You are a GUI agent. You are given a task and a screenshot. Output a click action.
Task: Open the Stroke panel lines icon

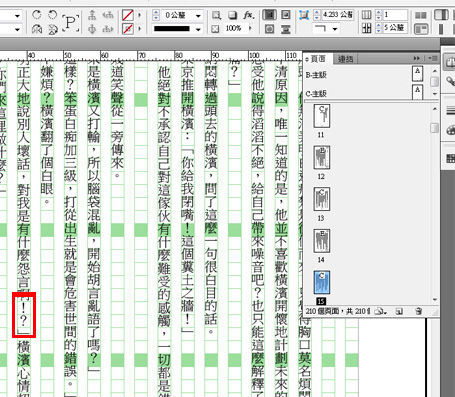[450, 110]
